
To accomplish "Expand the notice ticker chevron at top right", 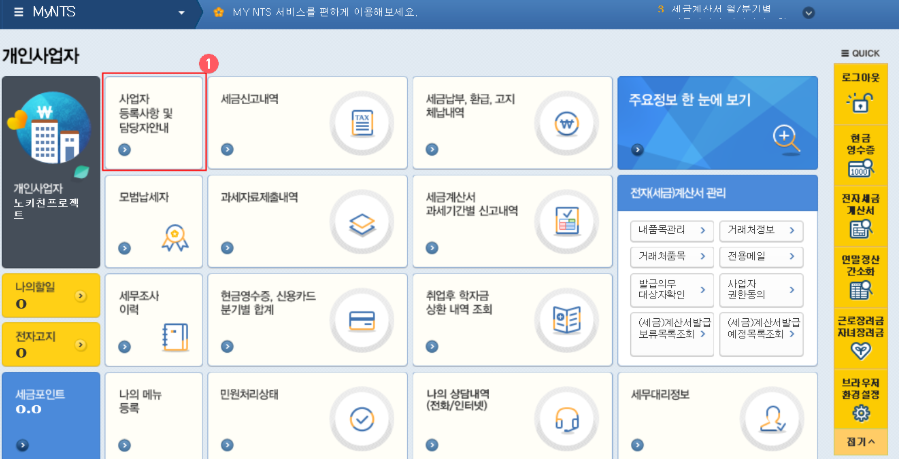I will coord(809,13).
